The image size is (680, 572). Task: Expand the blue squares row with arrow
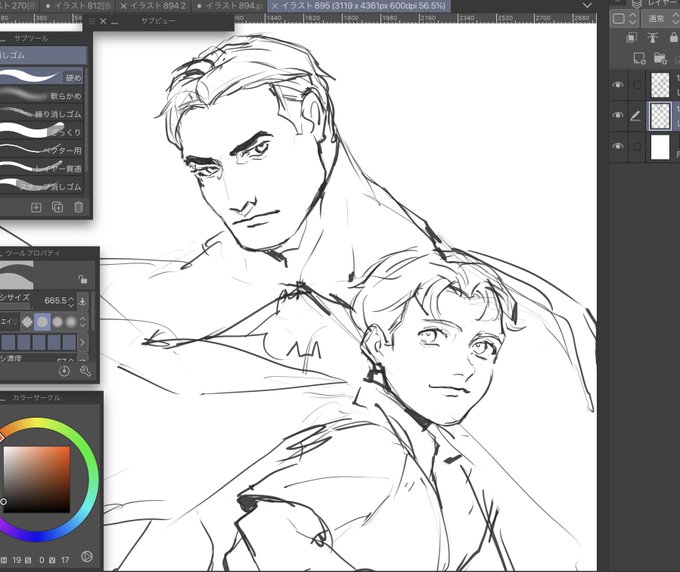click(x=82, y=342)
